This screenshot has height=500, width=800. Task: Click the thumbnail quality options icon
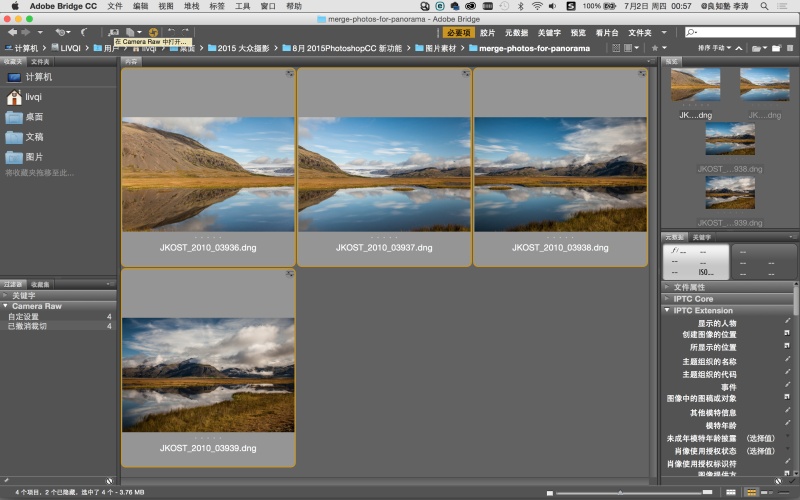632,48
